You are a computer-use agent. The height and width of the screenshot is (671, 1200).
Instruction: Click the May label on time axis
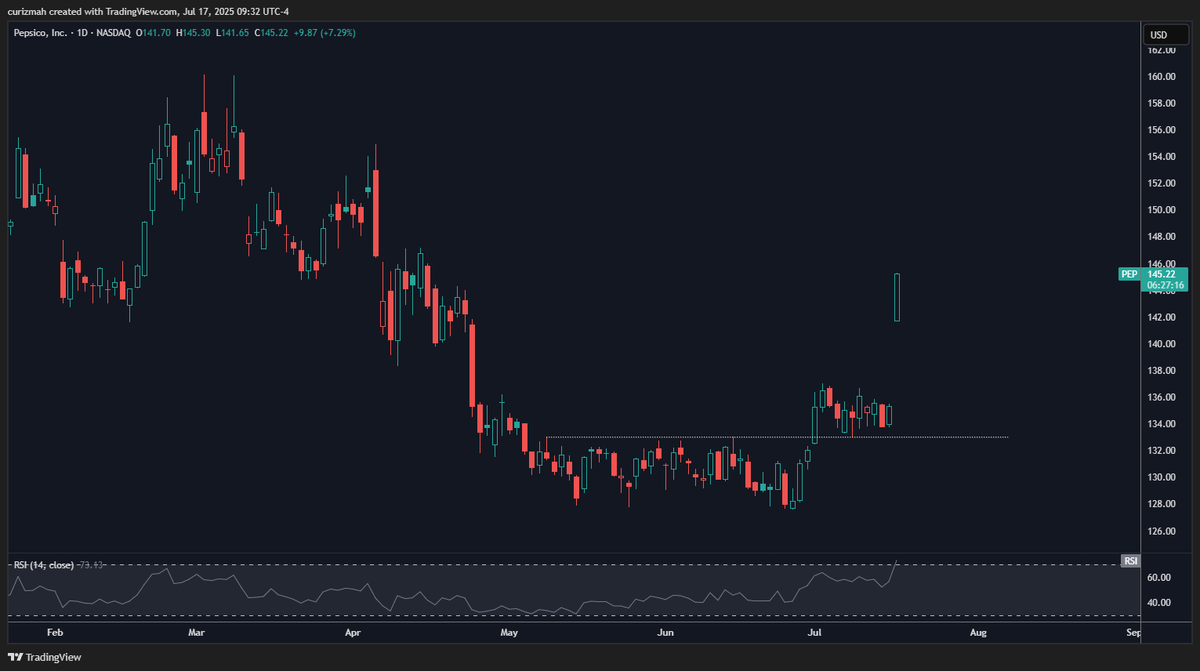click(x=509, y=633)
